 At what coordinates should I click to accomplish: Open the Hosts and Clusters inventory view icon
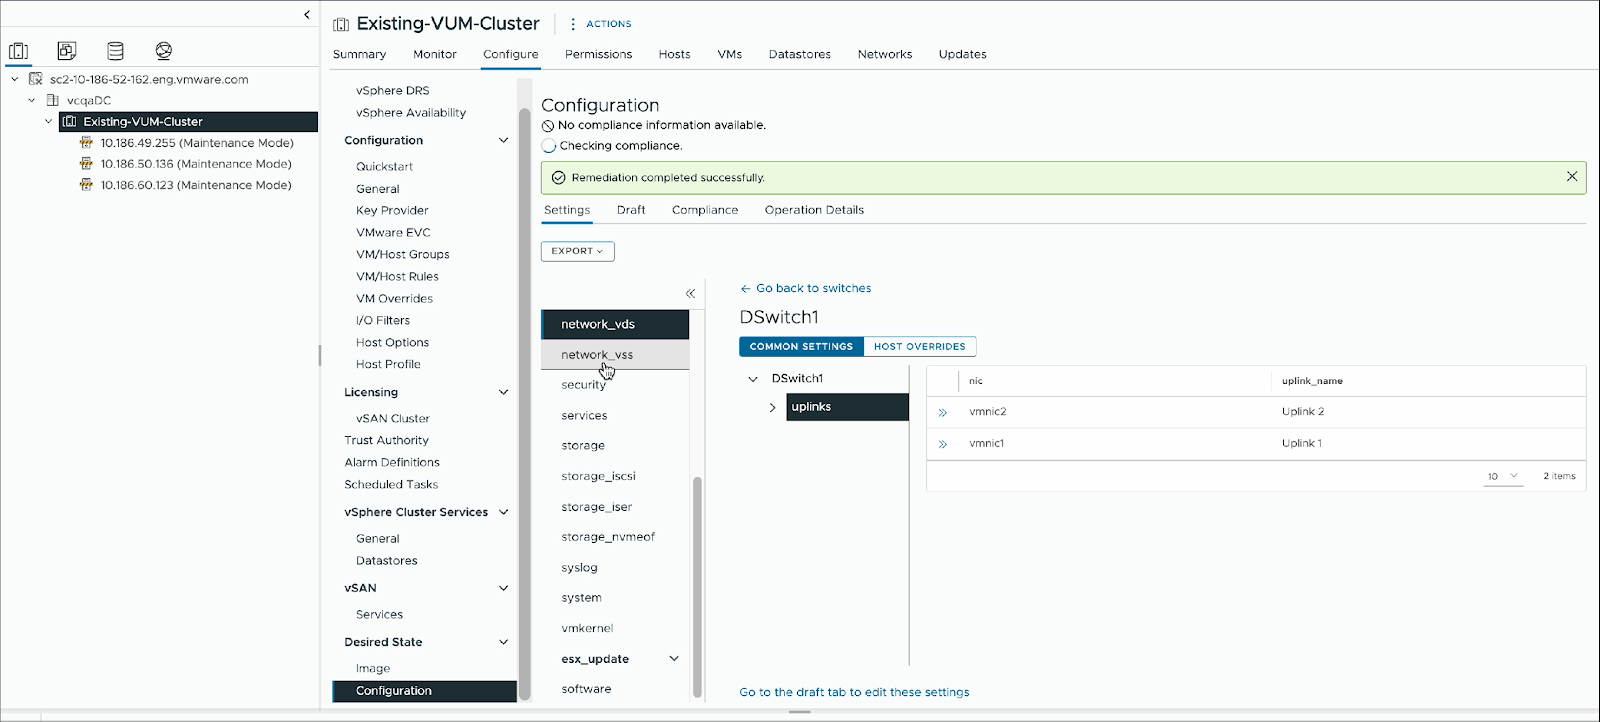tap(18, 50)
